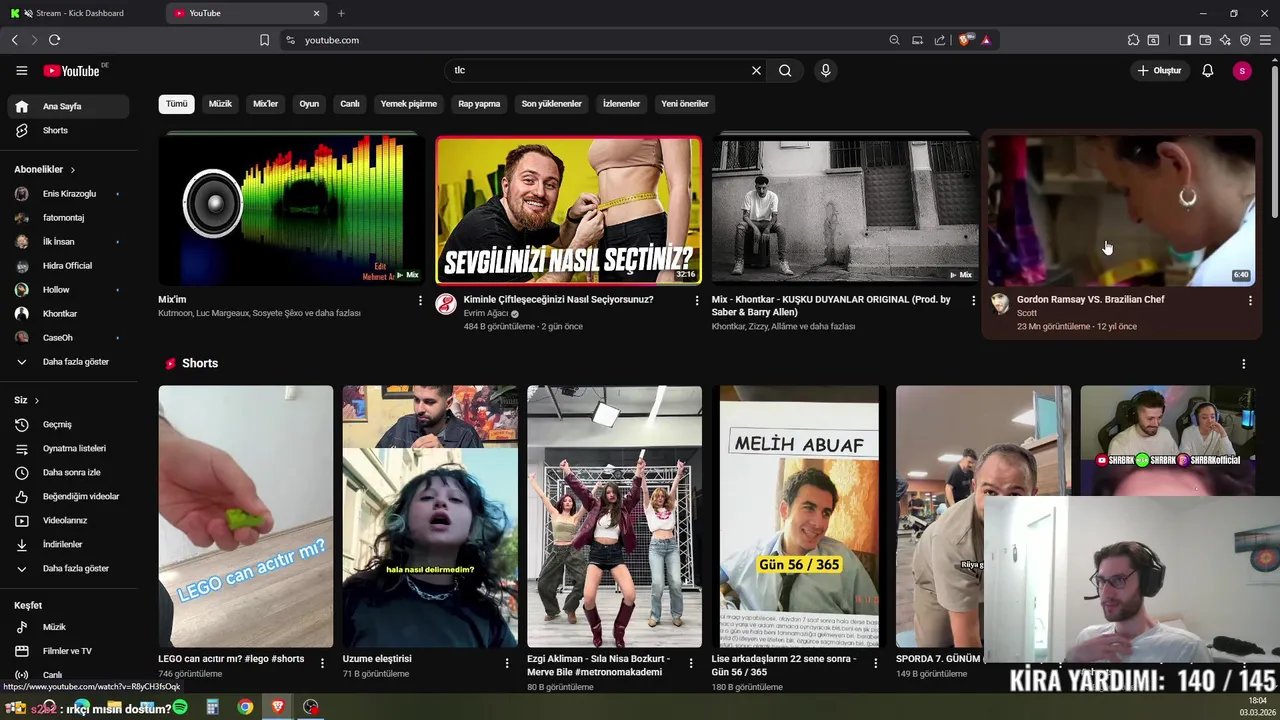Open the Brave Shields lion icon

964,40
